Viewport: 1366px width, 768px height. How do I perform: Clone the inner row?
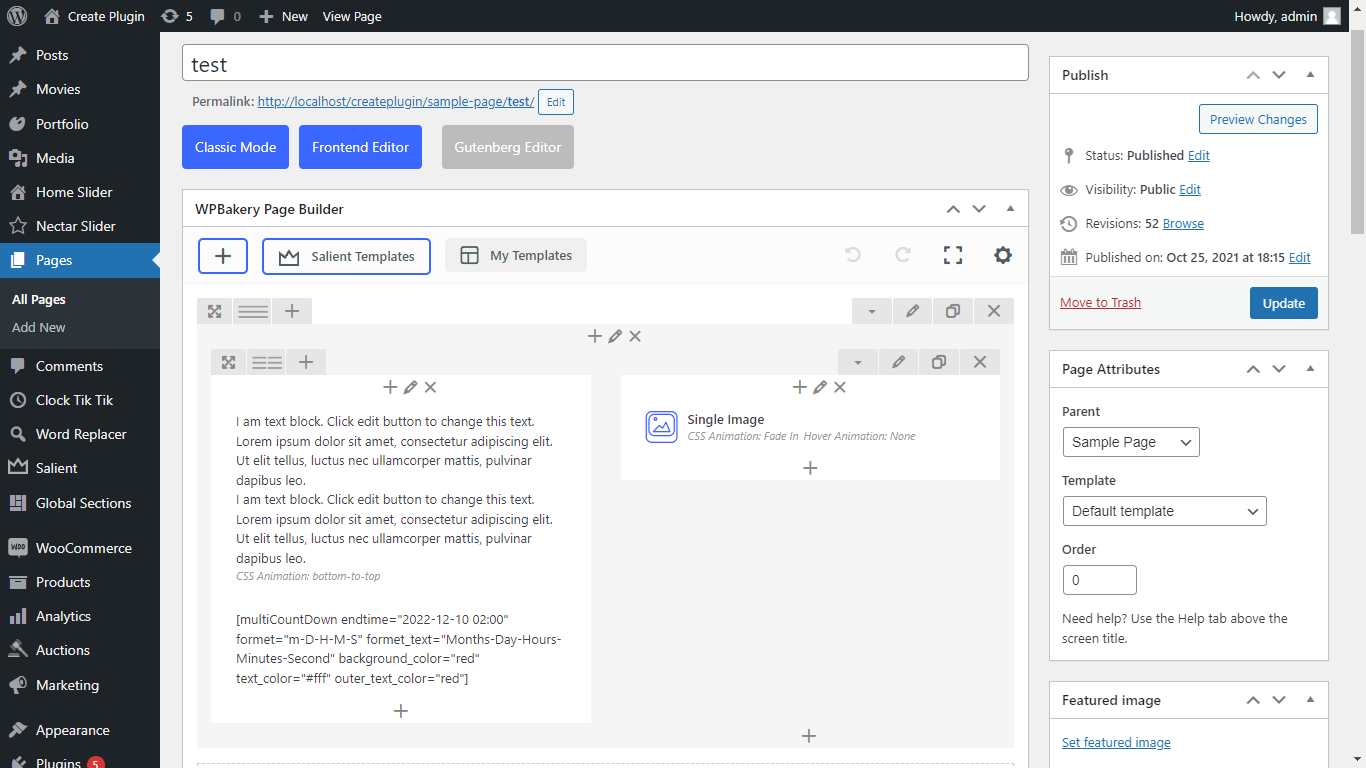point(939,362)
